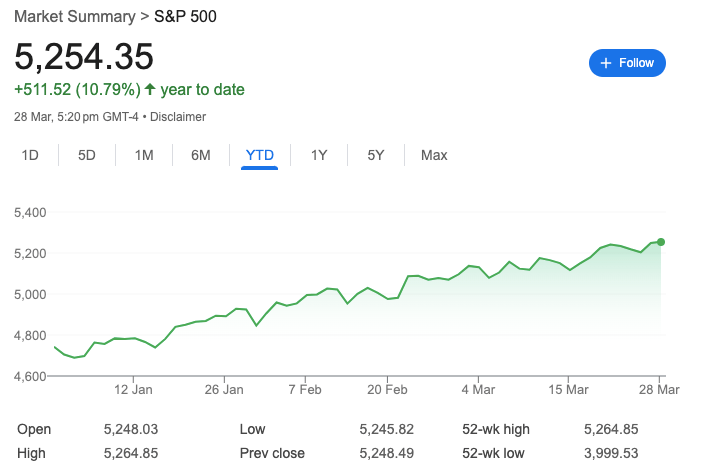The width and height of the screenshot is (713, 472).
Task: Select the YTD tab
Action: pyautogui.click(x=260, y=155)
